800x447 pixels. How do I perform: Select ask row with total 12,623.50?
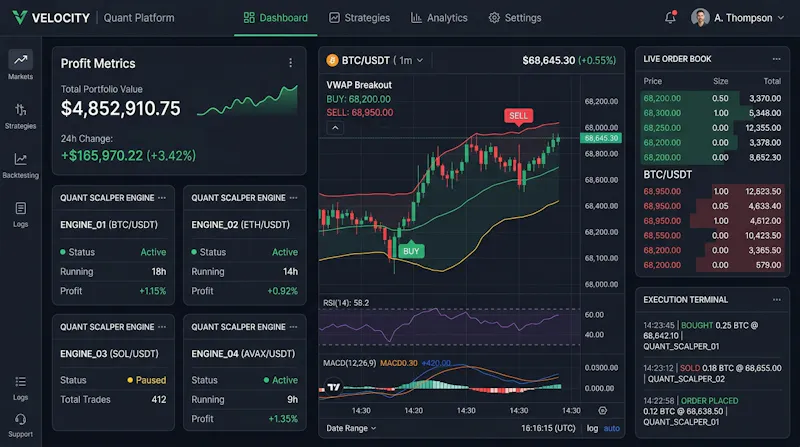pyautogui.click(x=712, y=191)
